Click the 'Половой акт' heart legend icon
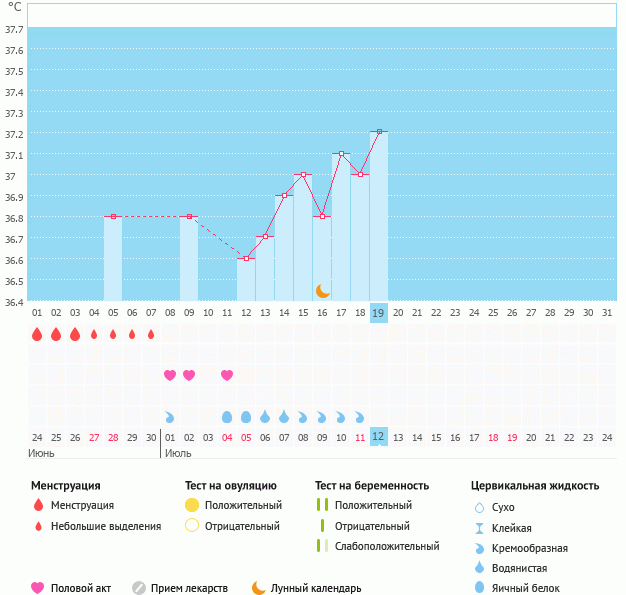626x595 pixels. point(38,588)
